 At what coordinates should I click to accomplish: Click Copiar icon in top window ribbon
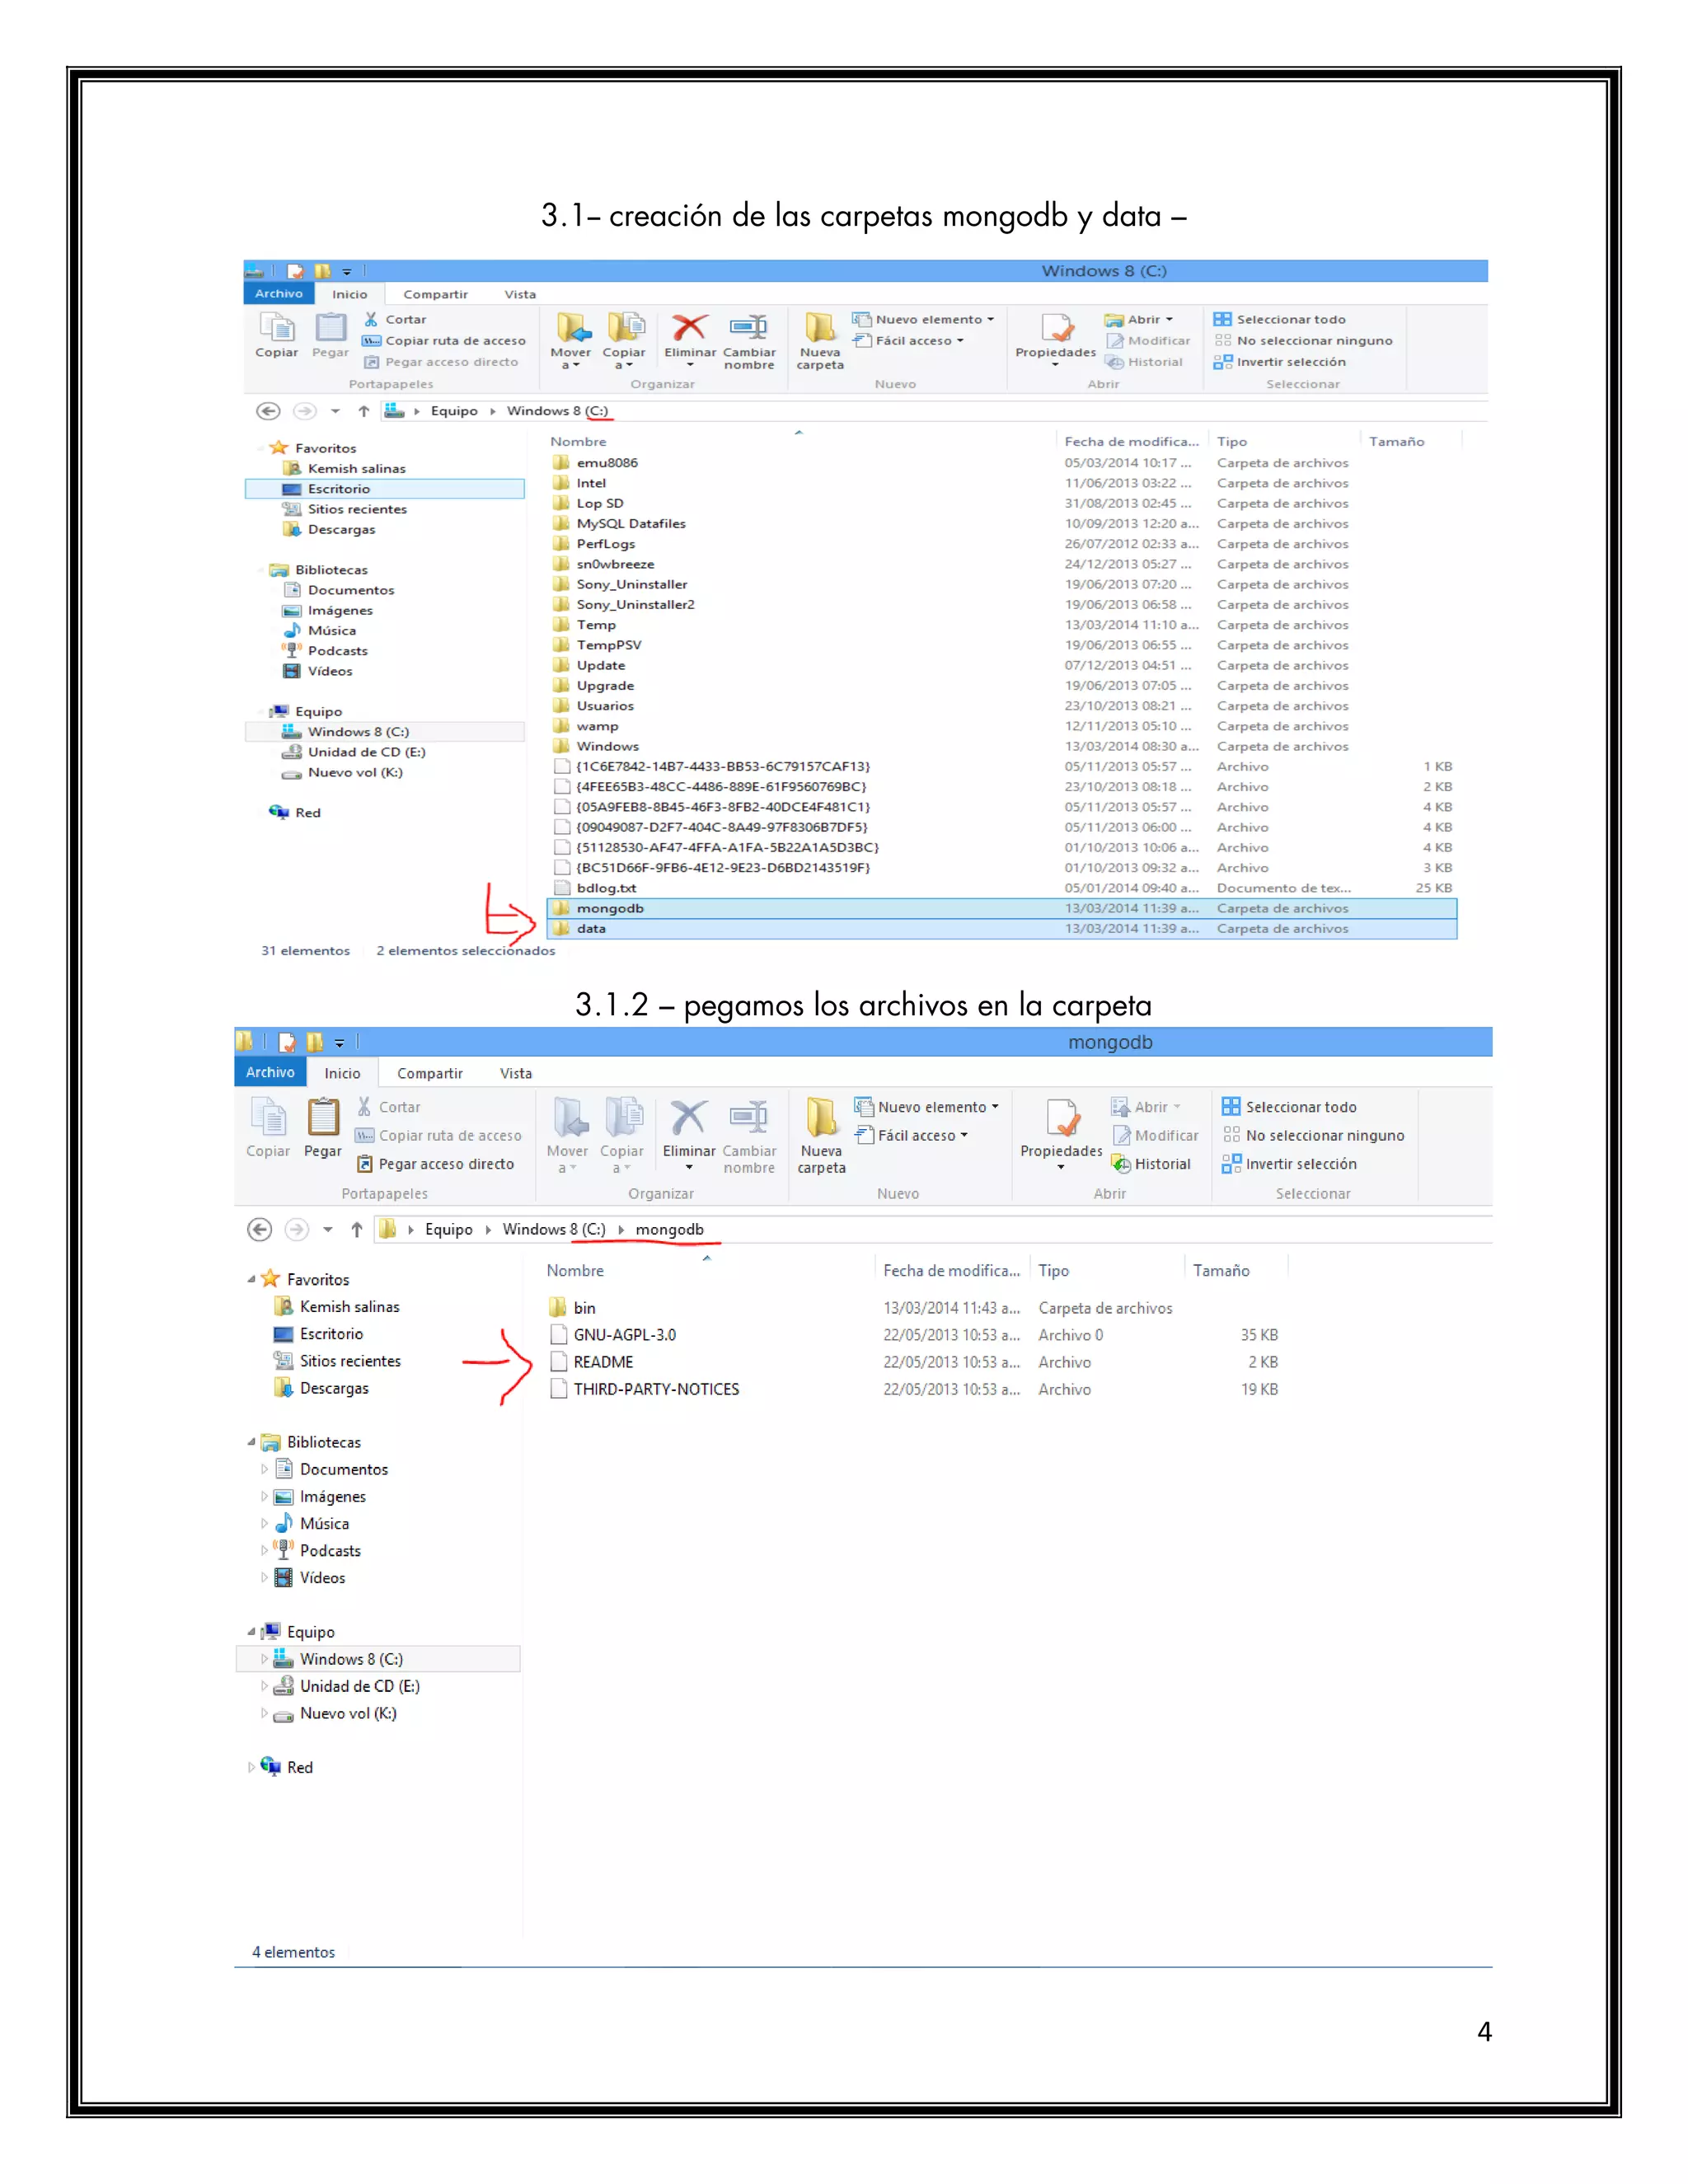(276, 329)
